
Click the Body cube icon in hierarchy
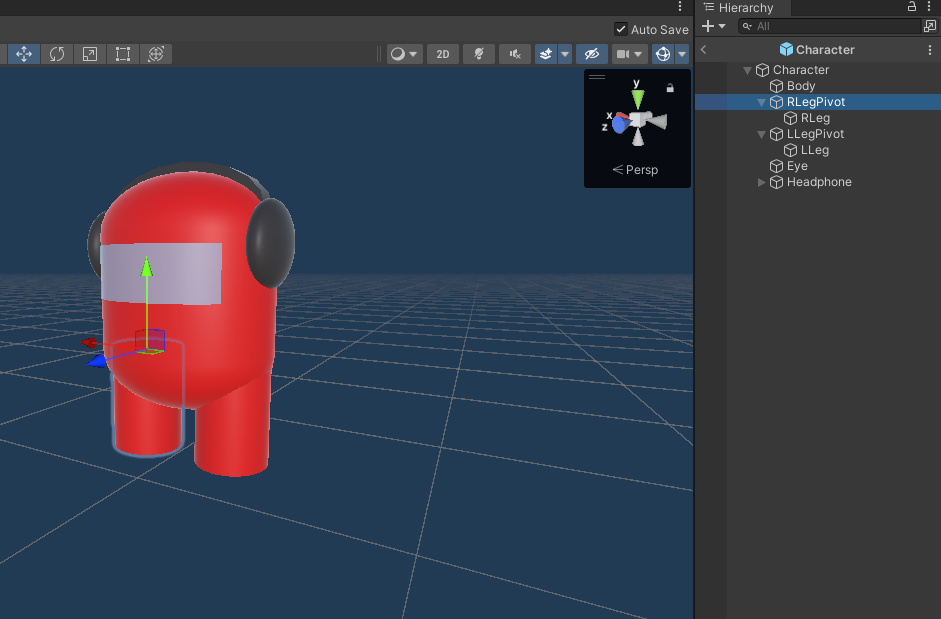click(x=777, y=86)
